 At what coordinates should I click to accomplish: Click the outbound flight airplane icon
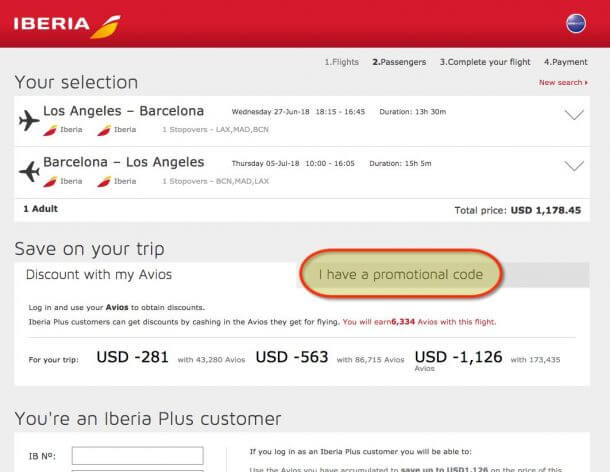(29, 120)
